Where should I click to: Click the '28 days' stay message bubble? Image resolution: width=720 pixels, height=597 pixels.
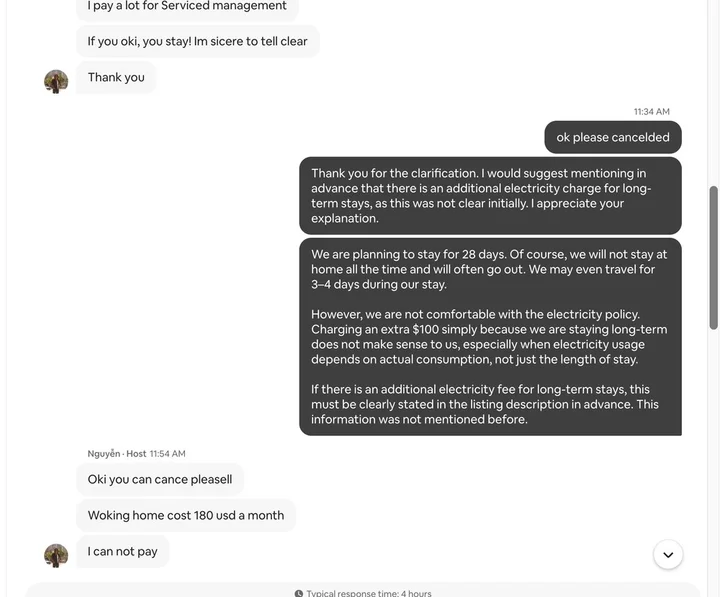pyautogui.click(x=490, y=337)
